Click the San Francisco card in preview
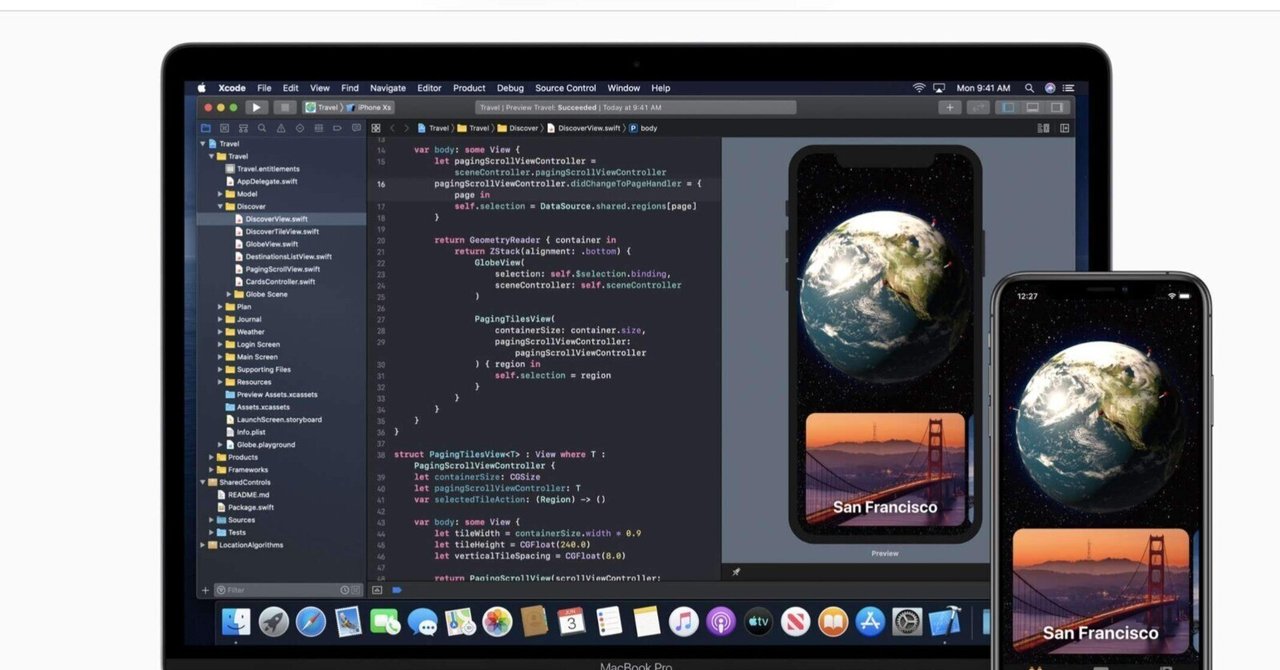Image resolution: width=1280 pixels, height=670 pixels. (x=885, y=469)
